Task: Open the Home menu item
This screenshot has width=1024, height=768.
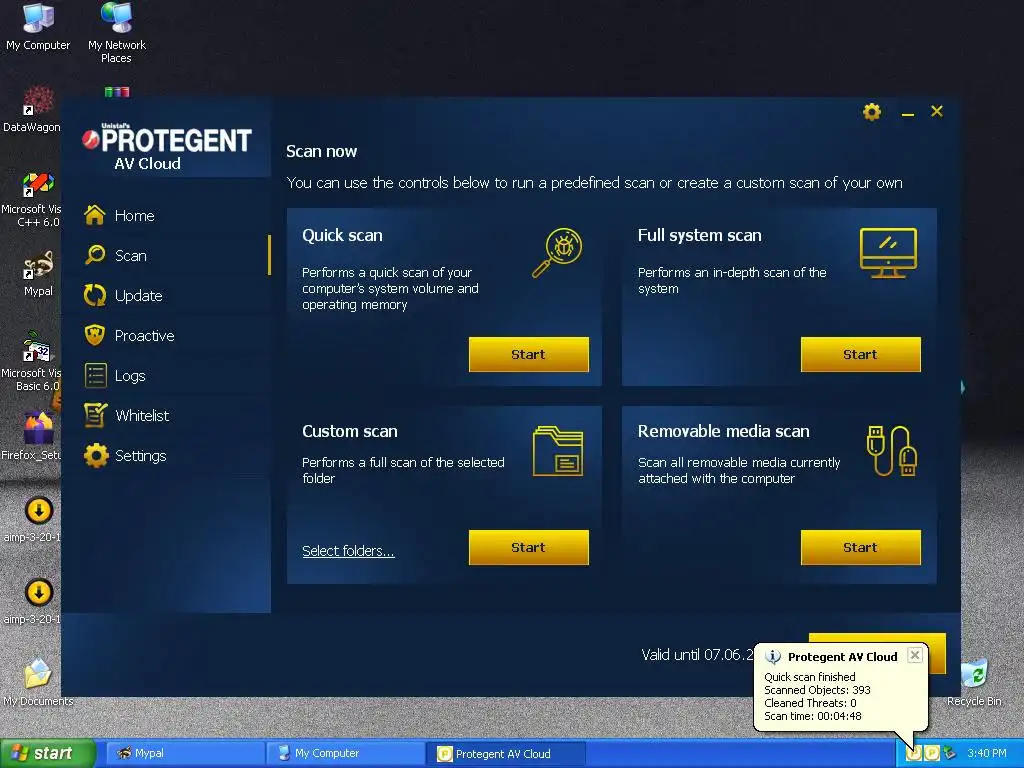Action: pyautogui.click(x=135, y=216)
